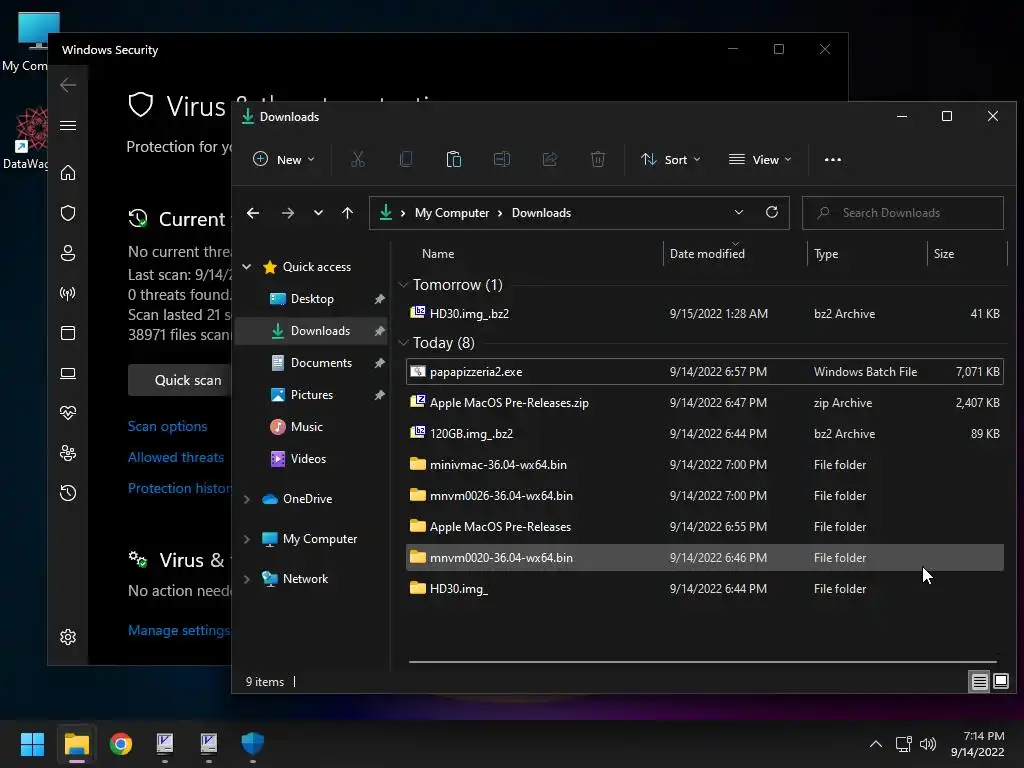Expand address bar history dropdown
Screen dimensions: 1024x768
point(739,212)
